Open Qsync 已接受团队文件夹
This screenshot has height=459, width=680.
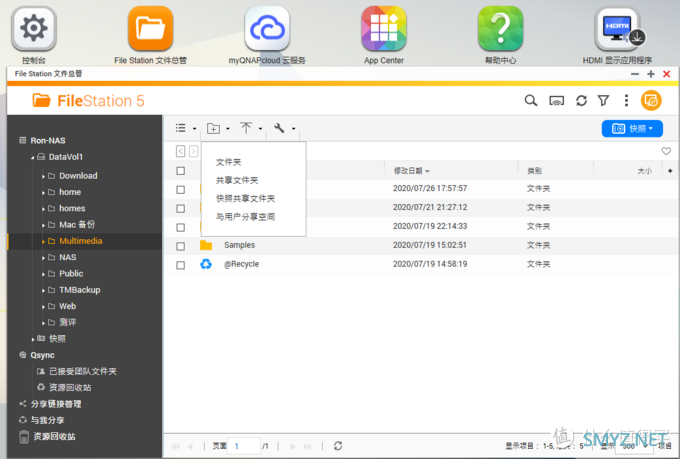82,371
